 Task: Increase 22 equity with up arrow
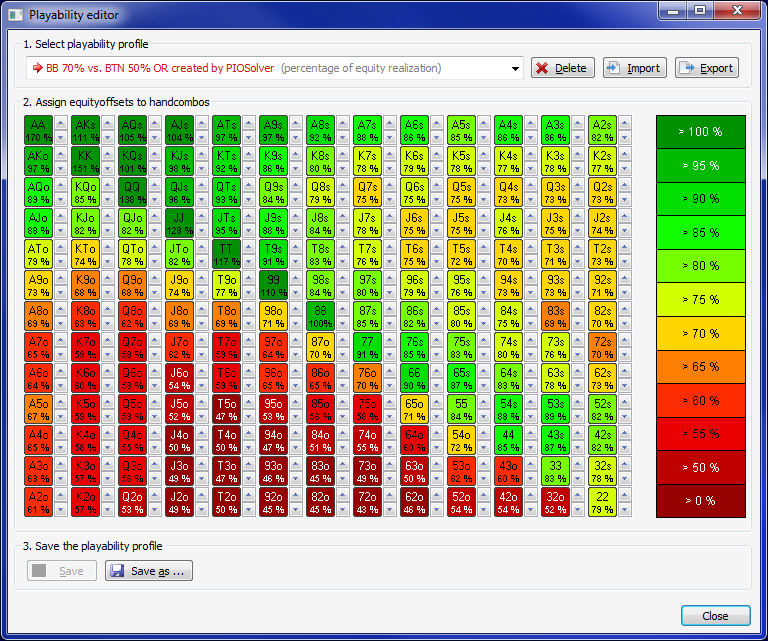pyautogui.click(x=625, y=495)
